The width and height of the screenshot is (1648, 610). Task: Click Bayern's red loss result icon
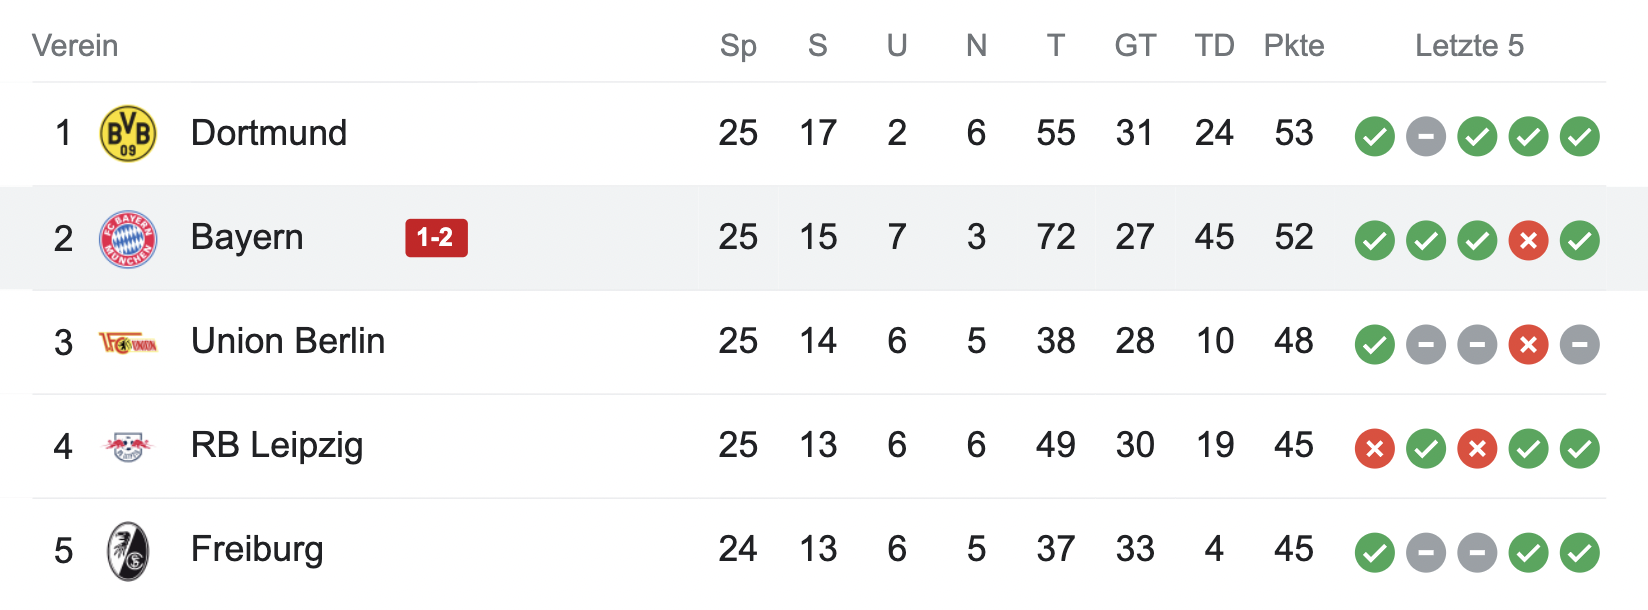(1528, 241)
